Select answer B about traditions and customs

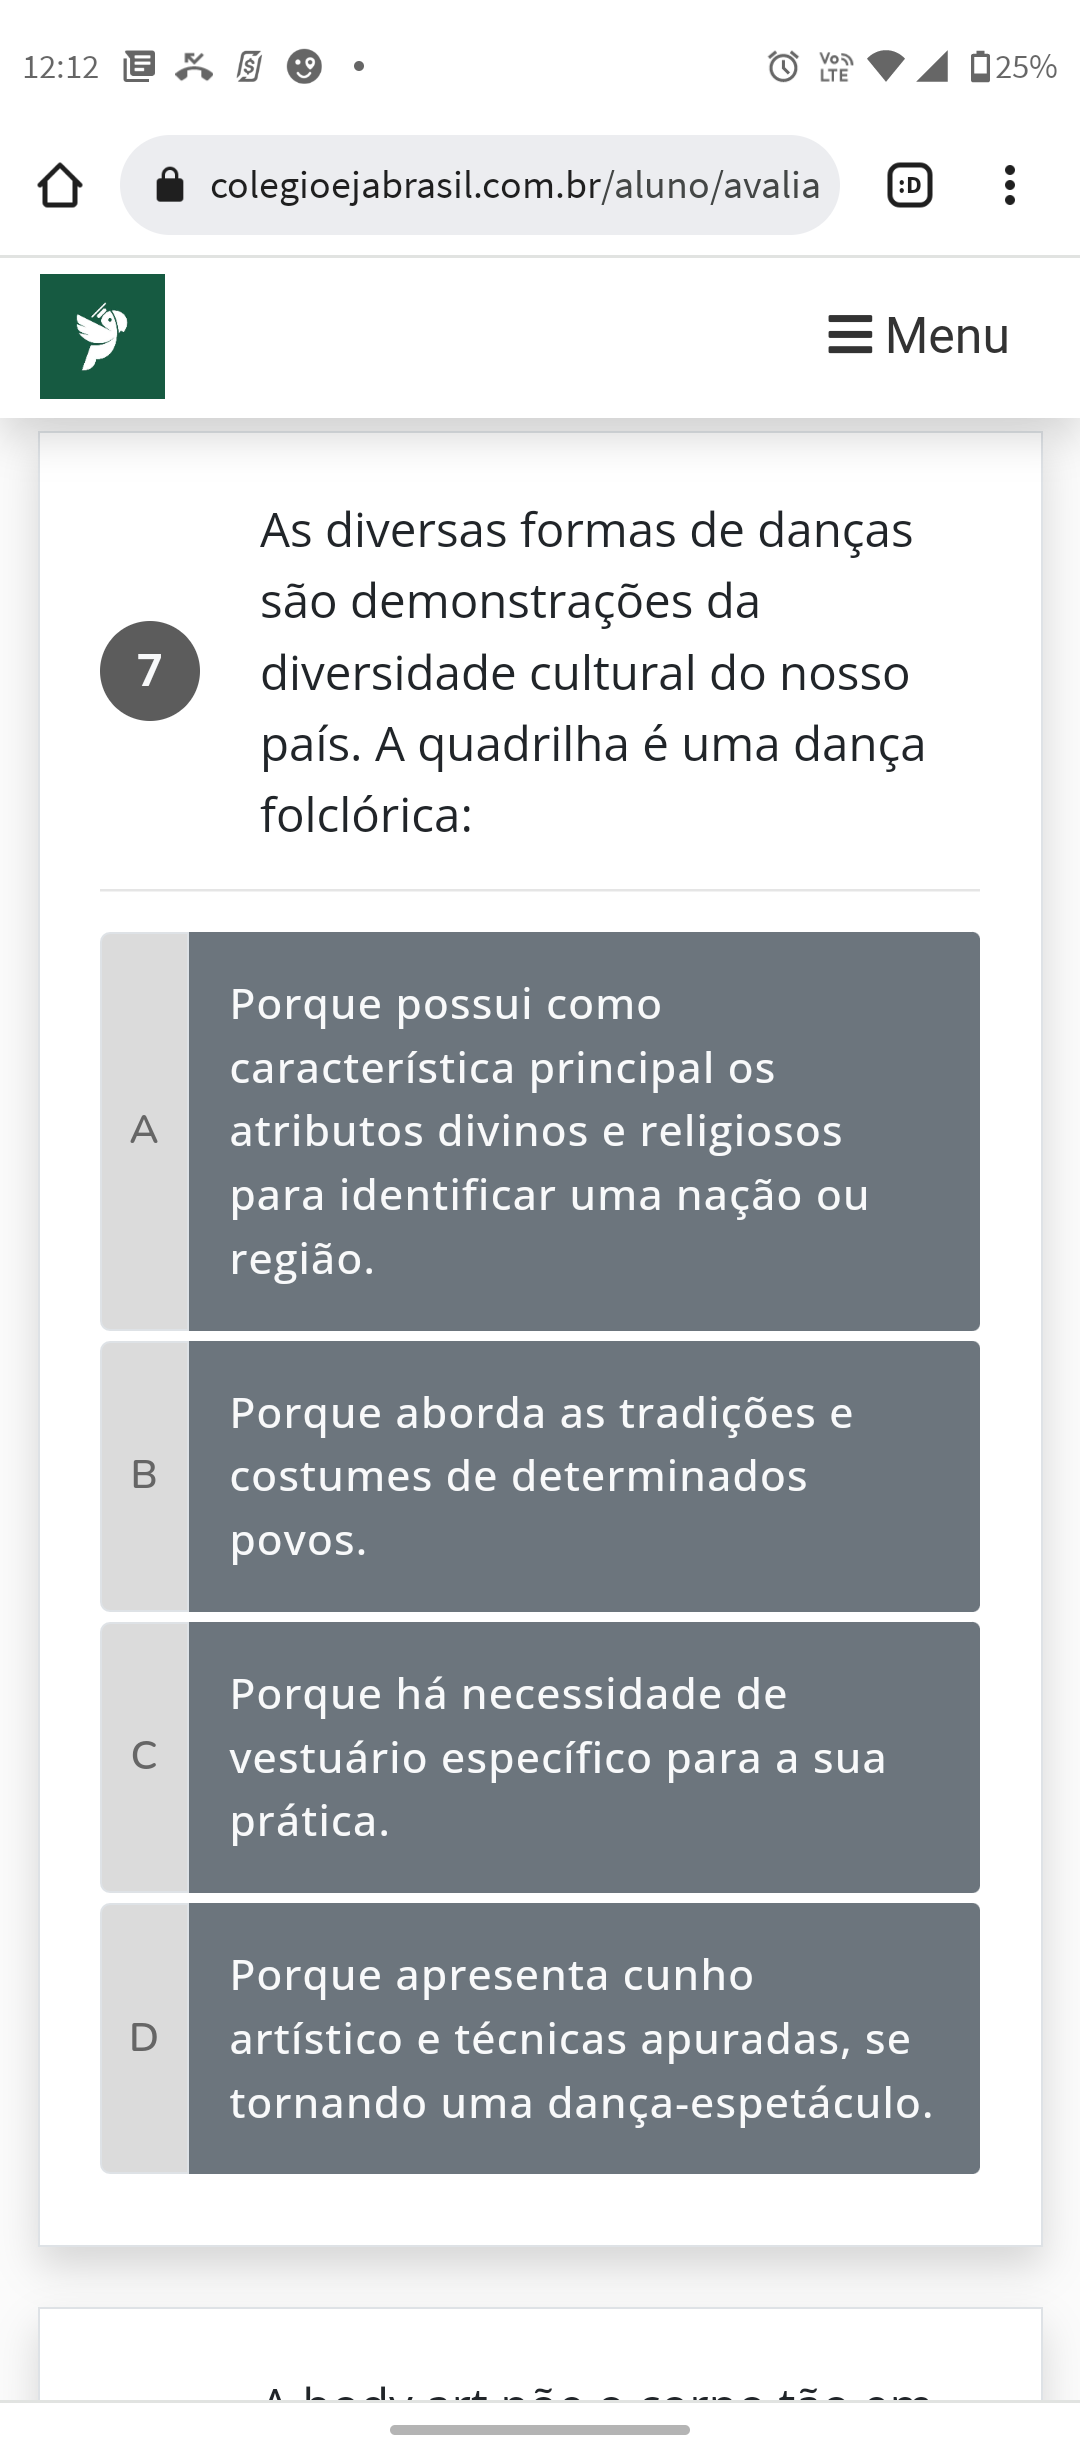583,1476
